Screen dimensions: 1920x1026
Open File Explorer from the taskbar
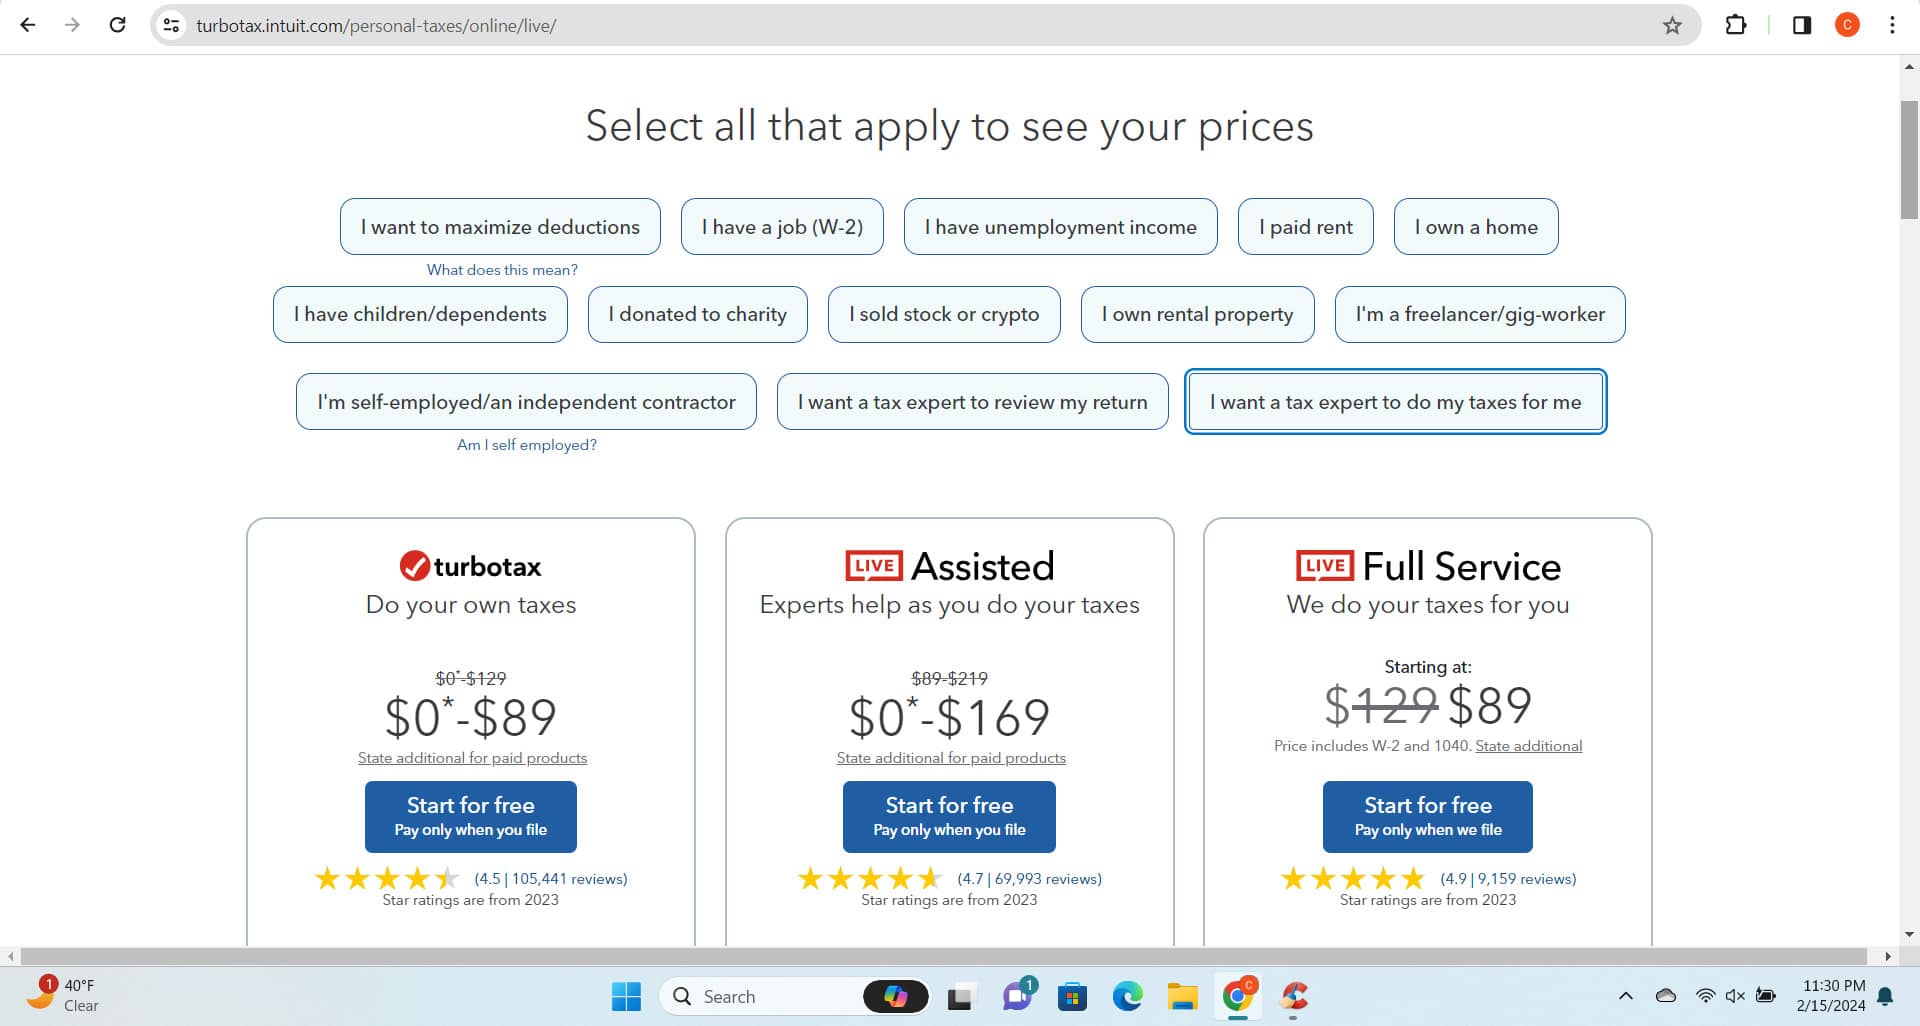pos(1182,996)
